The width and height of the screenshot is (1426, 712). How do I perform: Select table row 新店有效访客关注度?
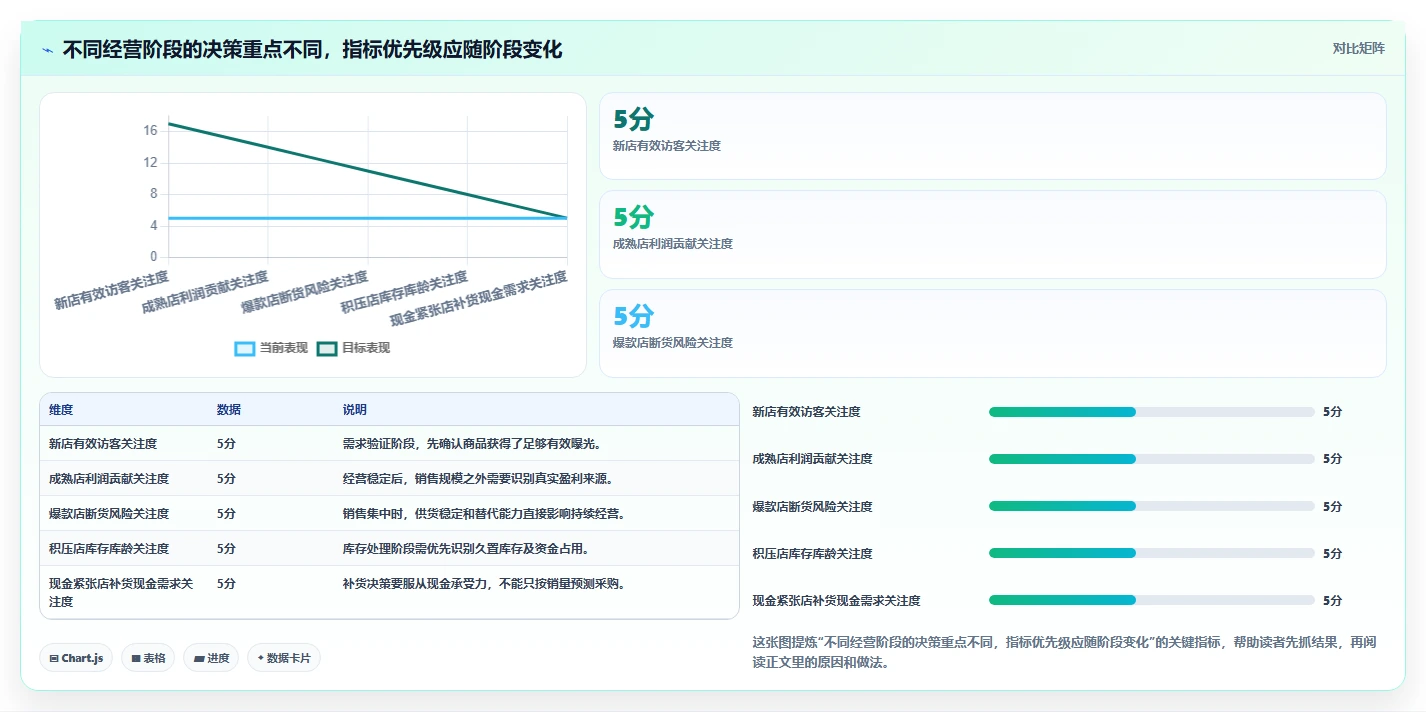(389, 444)
